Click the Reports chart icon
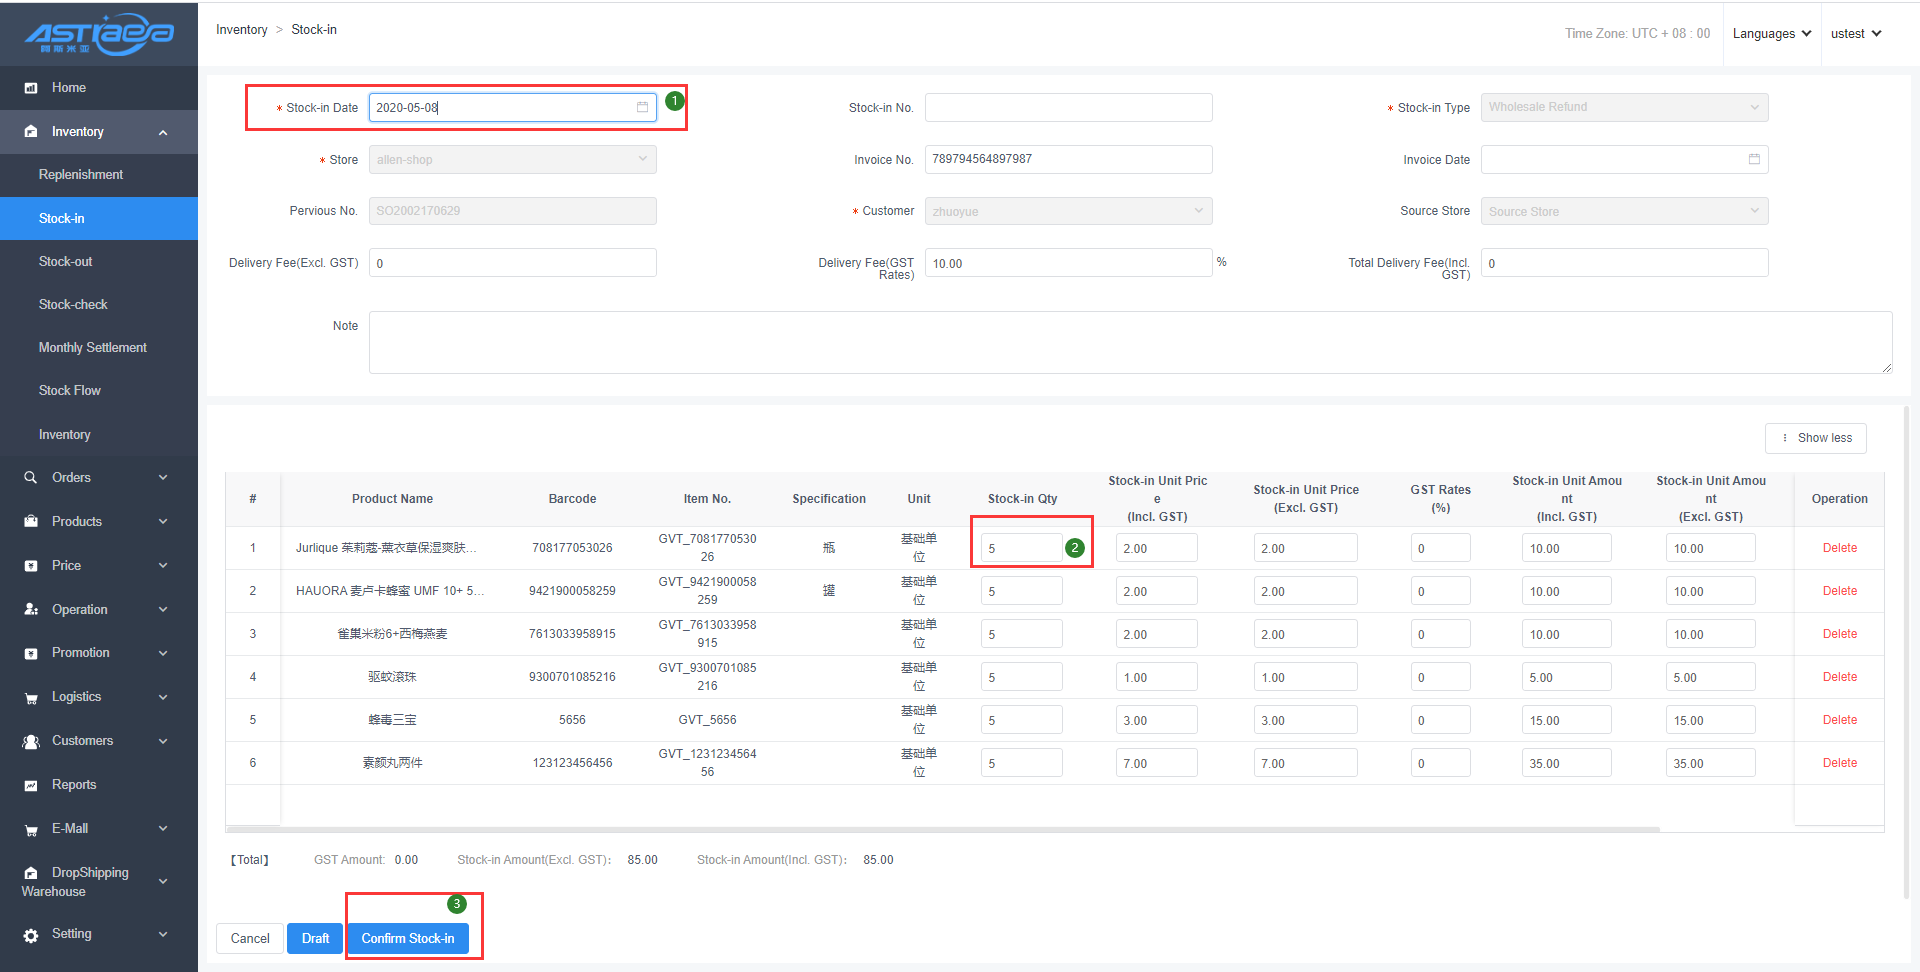Screen dimensions: 1920x972 pos(31,786)
